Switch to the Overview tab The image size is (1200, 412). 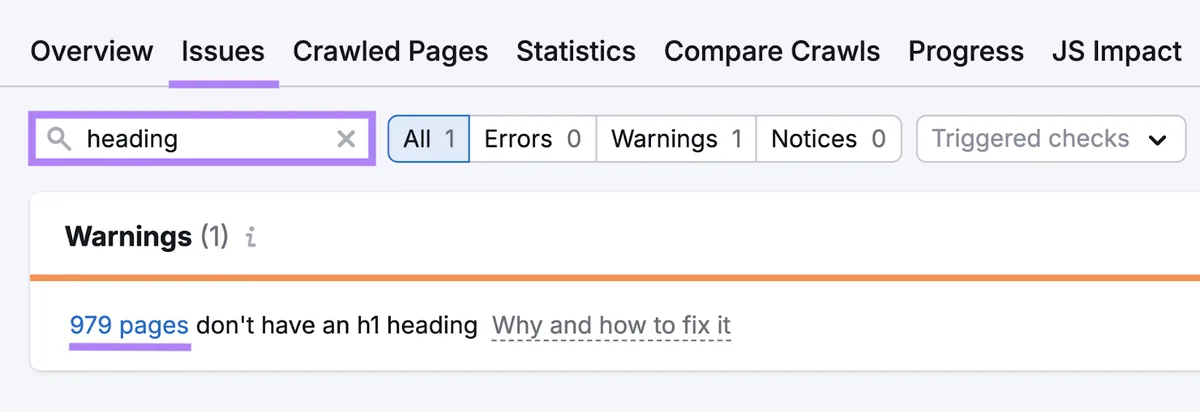click(x=92, y=51)
